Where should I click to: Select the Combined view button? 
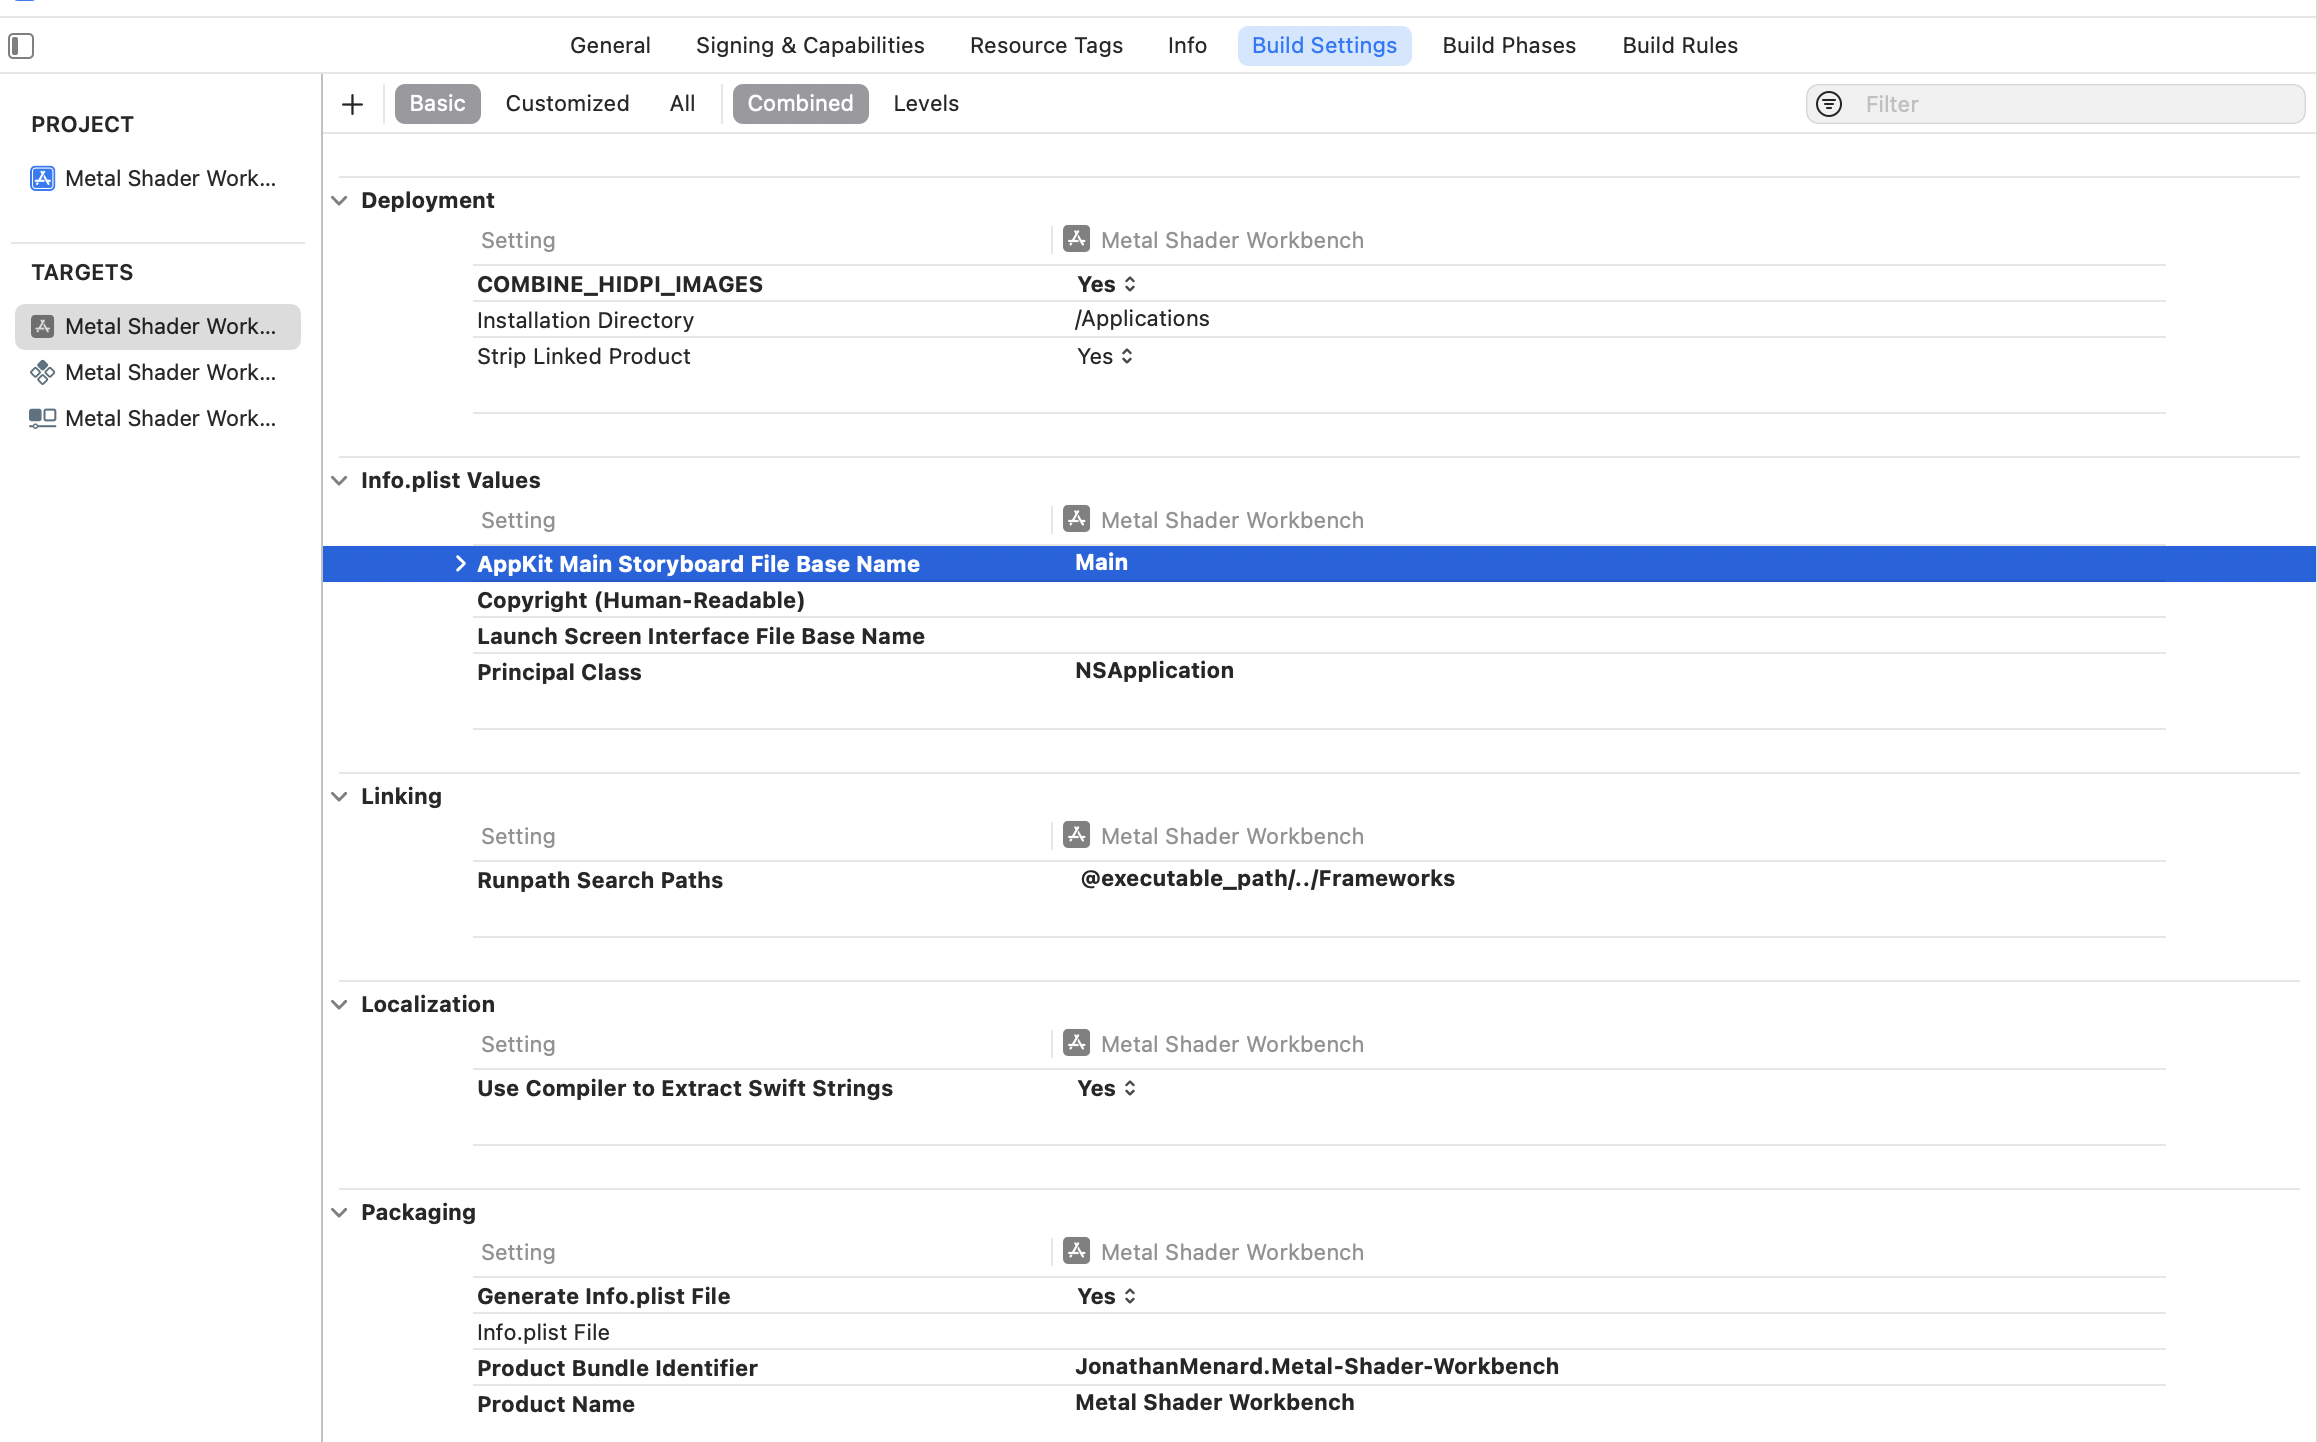tap(800, 104)
